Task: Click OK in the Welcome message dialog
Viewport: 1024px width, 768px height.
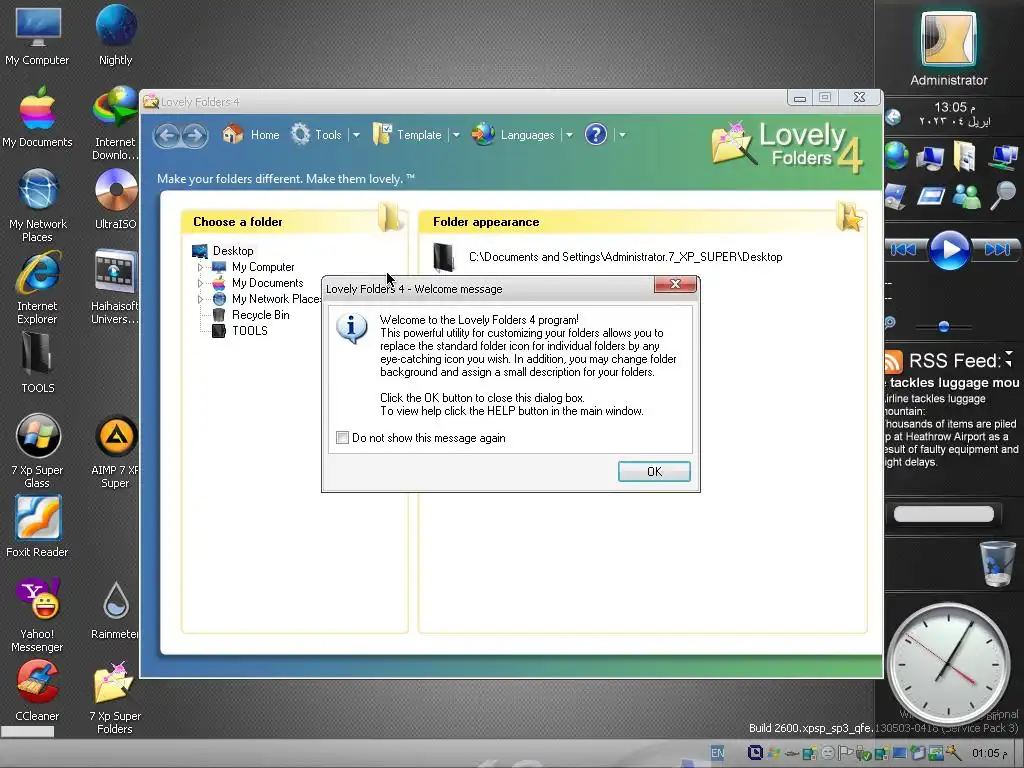Action: pyautogui.click(x=654, y=472)
